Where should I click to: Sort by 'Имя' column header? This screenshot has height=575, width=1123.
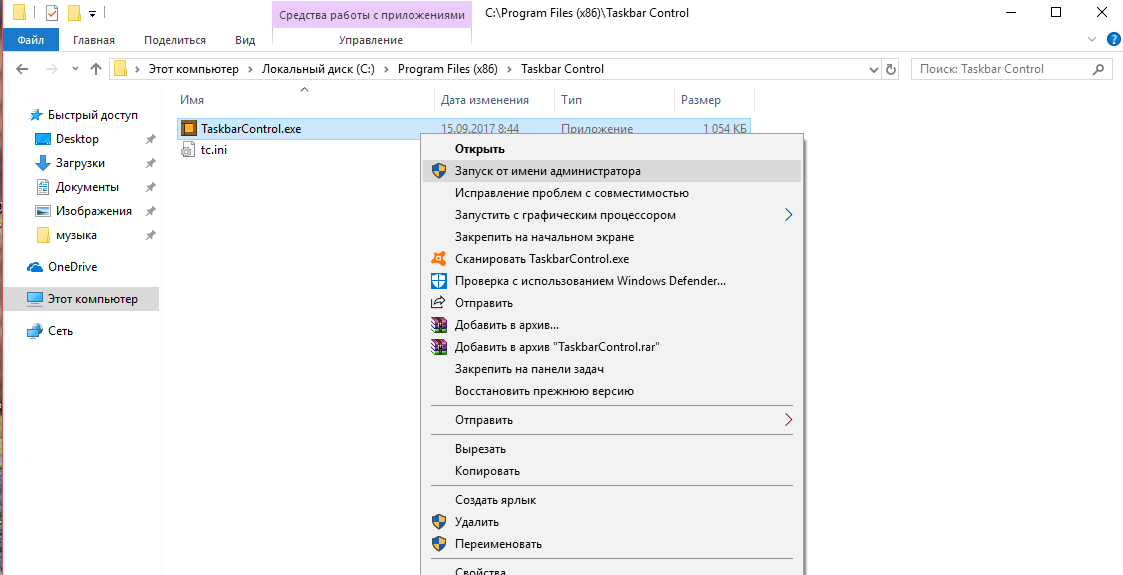click(x=304, y=100)
